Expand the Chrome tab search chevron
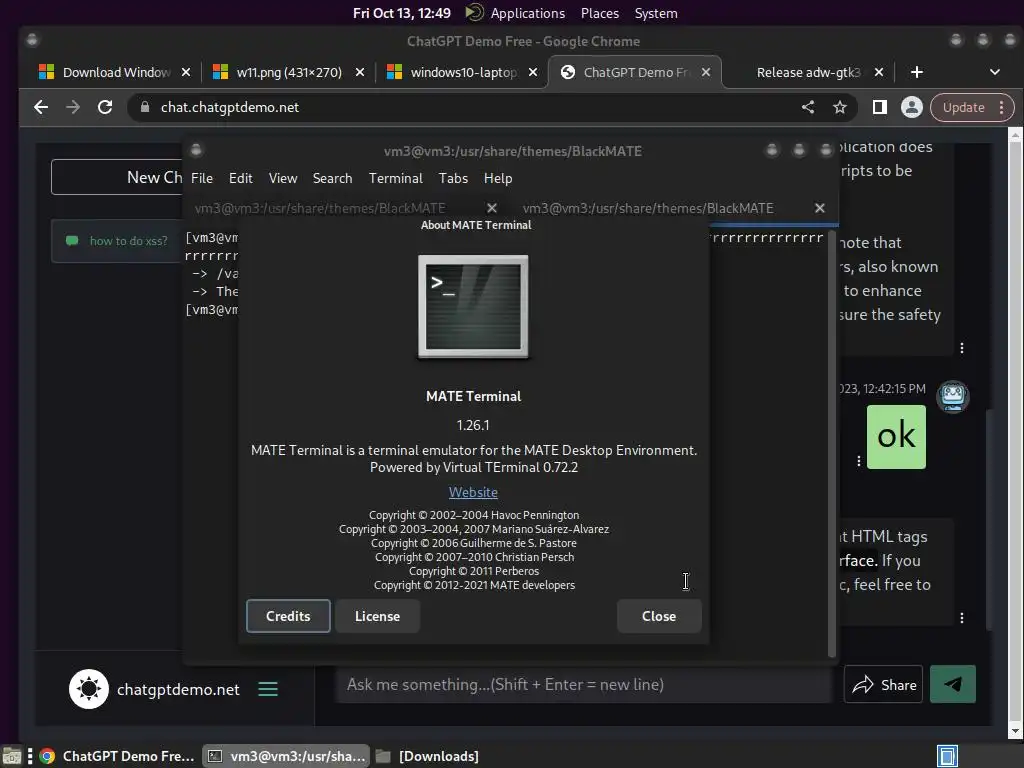Screen dimensions: 1024x768 point(995,72)
